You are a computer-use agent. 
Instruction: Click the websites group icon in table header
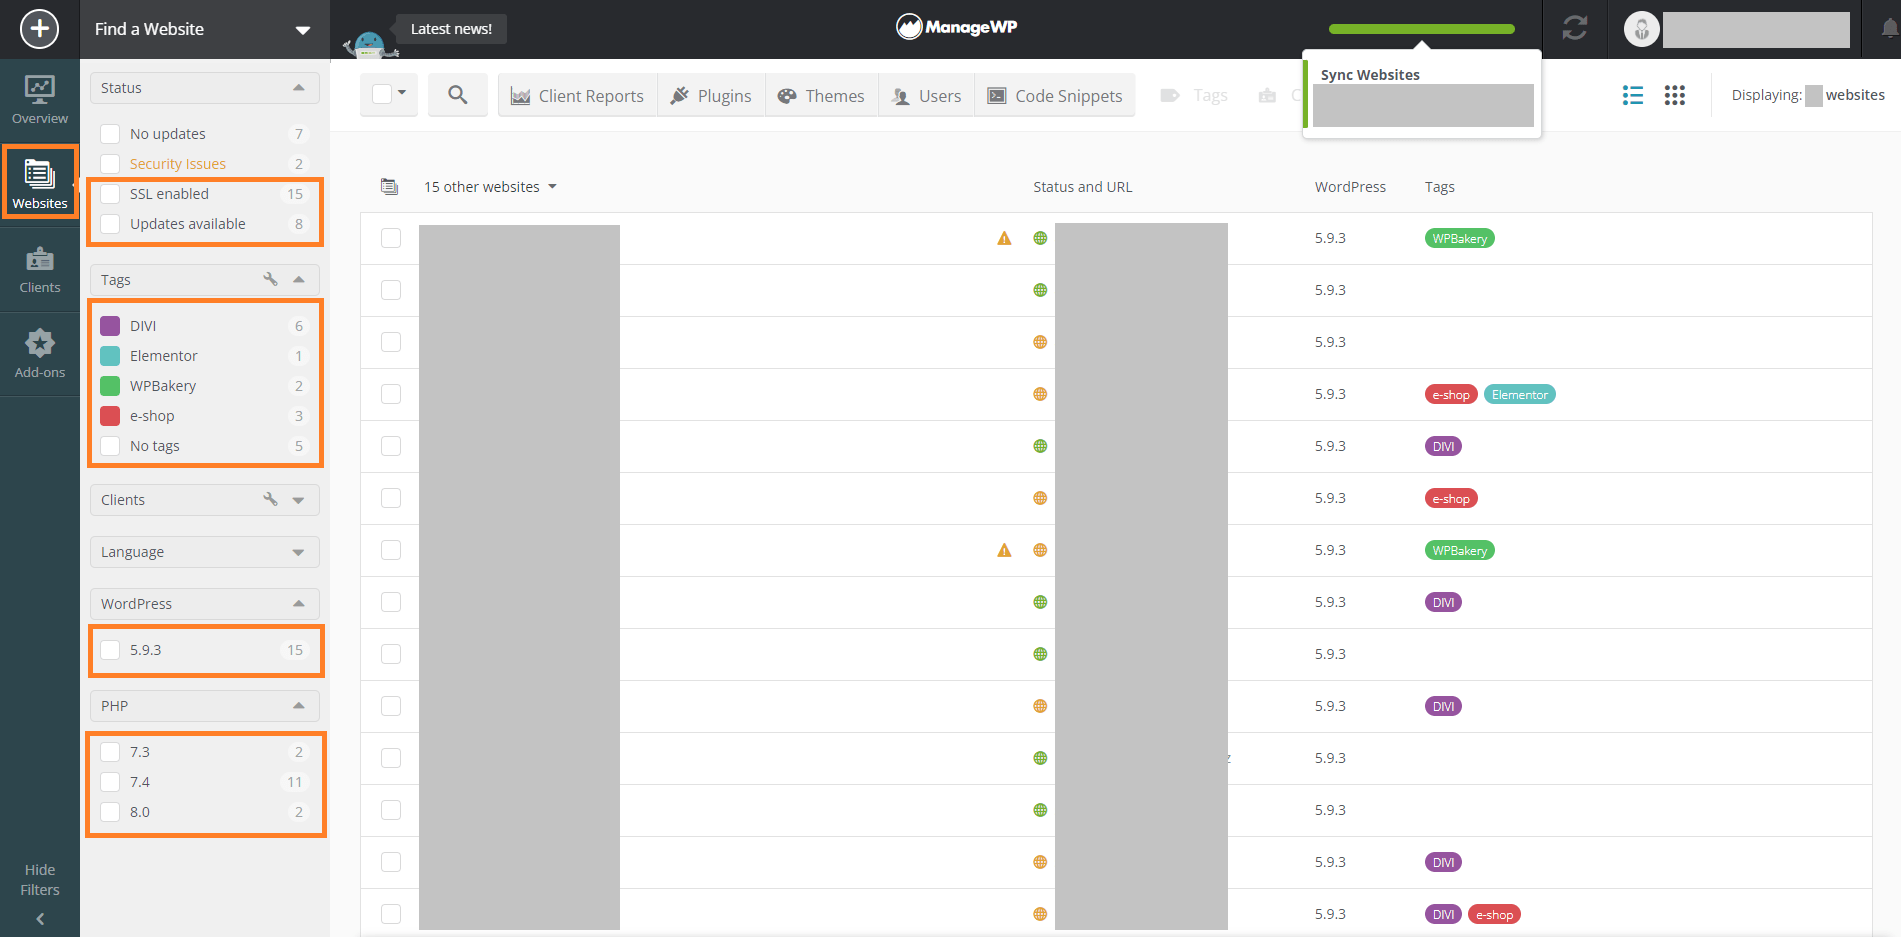tap(390, 187)
